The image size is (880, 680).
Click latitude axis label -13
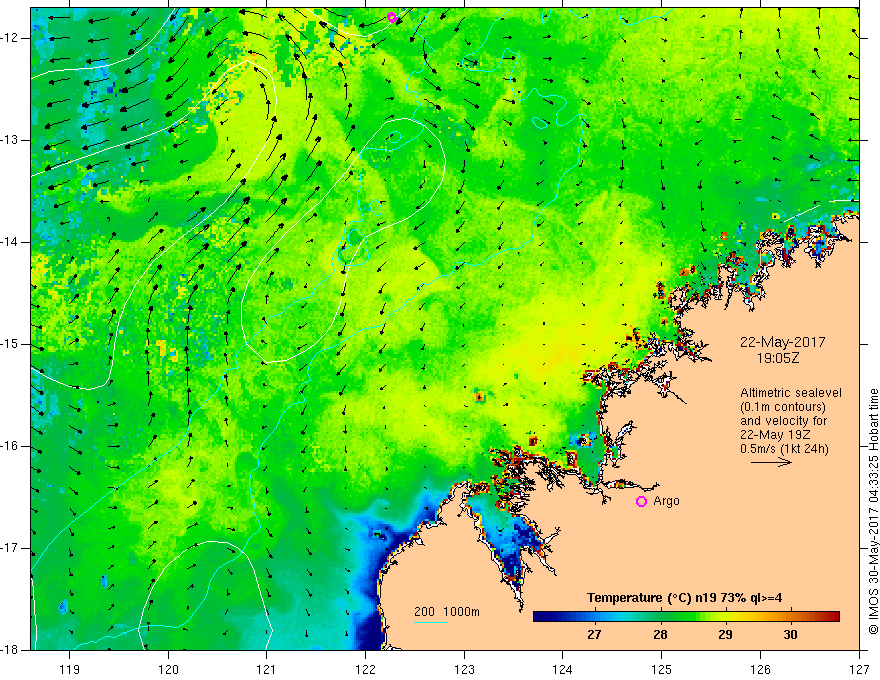(11, 140)
